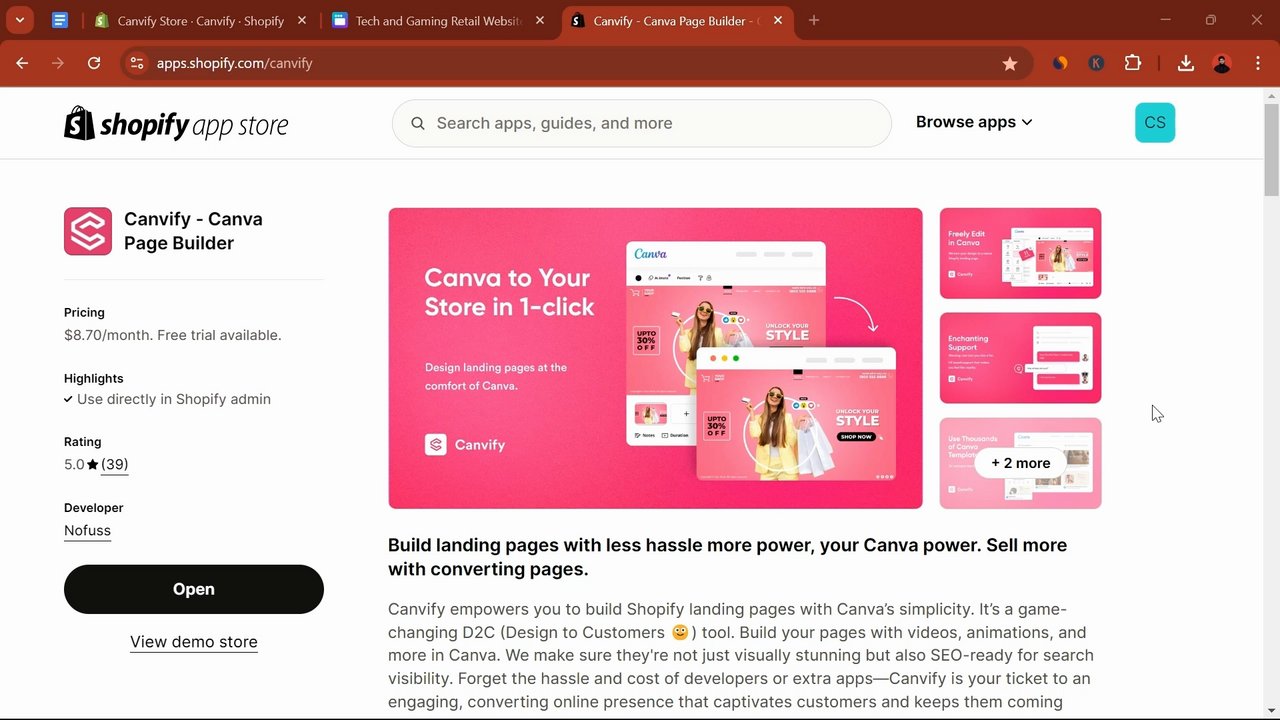Switch to Tech and Gaming Retail Website tab
The height and width of the screenshot is (720, 1280).
click(x=439, y=20)
